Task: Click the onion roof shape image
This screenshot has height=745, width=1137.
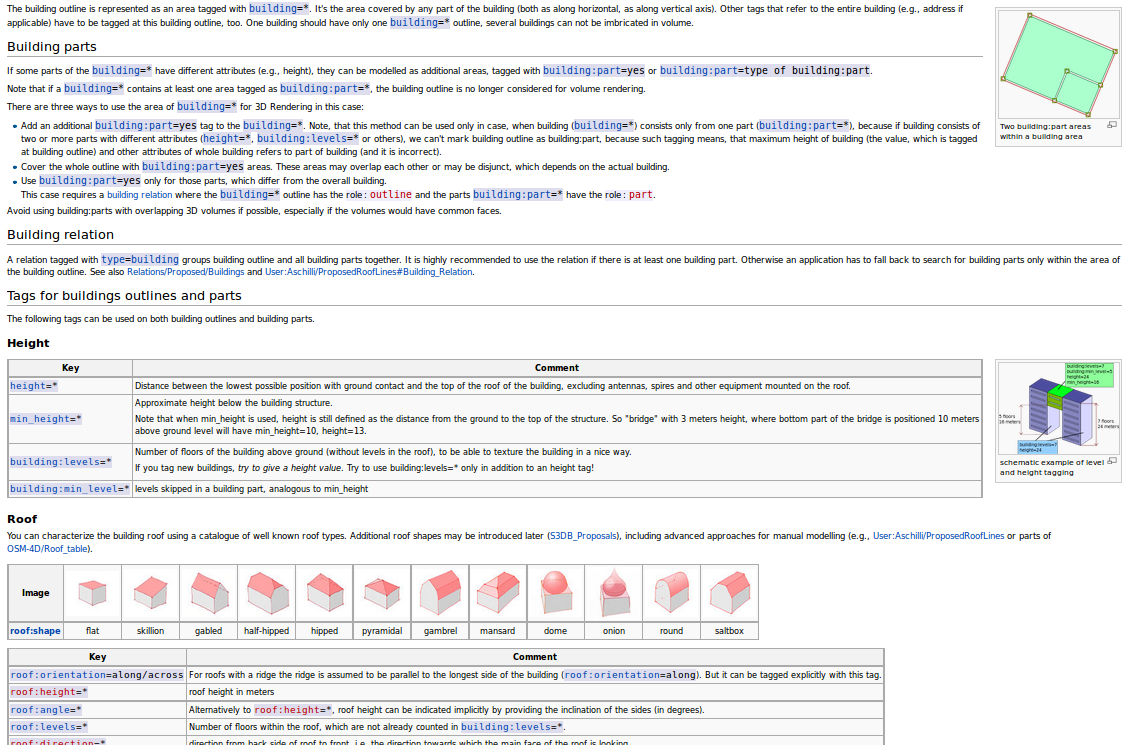Action: click(x=613, y=592)
